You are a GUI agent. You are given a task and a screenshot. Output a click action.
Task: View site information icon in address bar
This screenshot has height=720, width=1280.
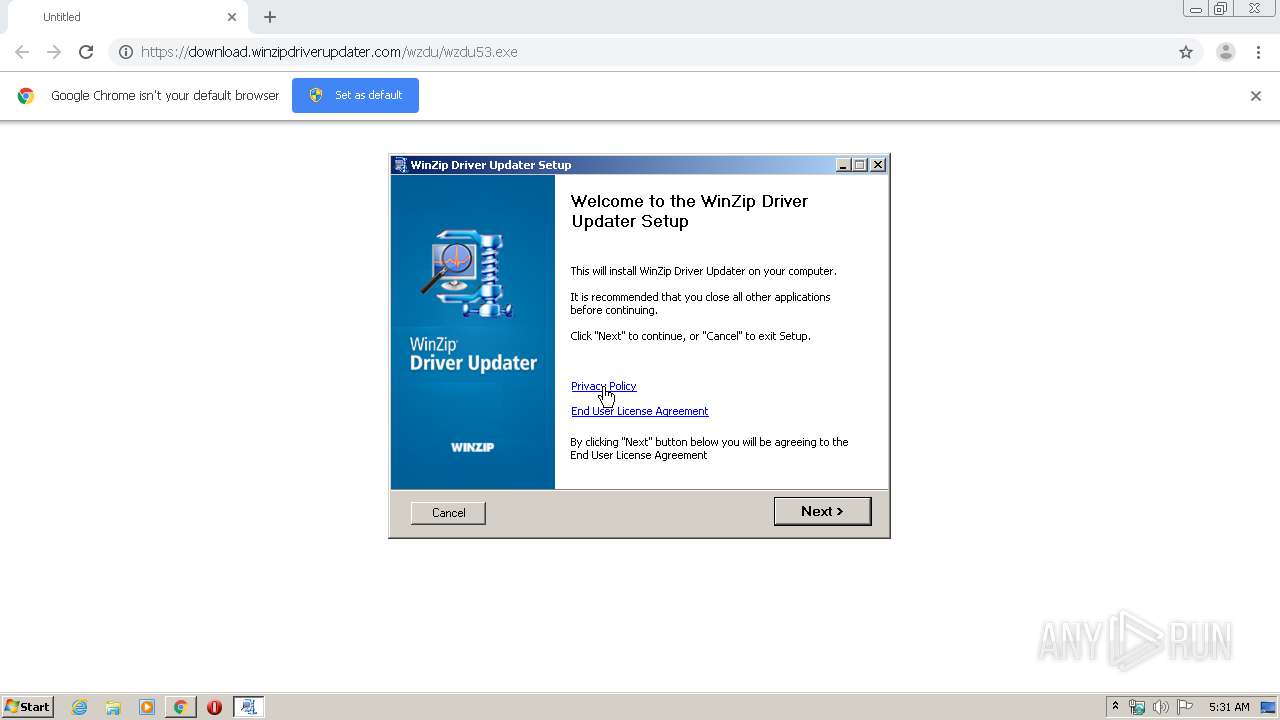pos(126,52)
